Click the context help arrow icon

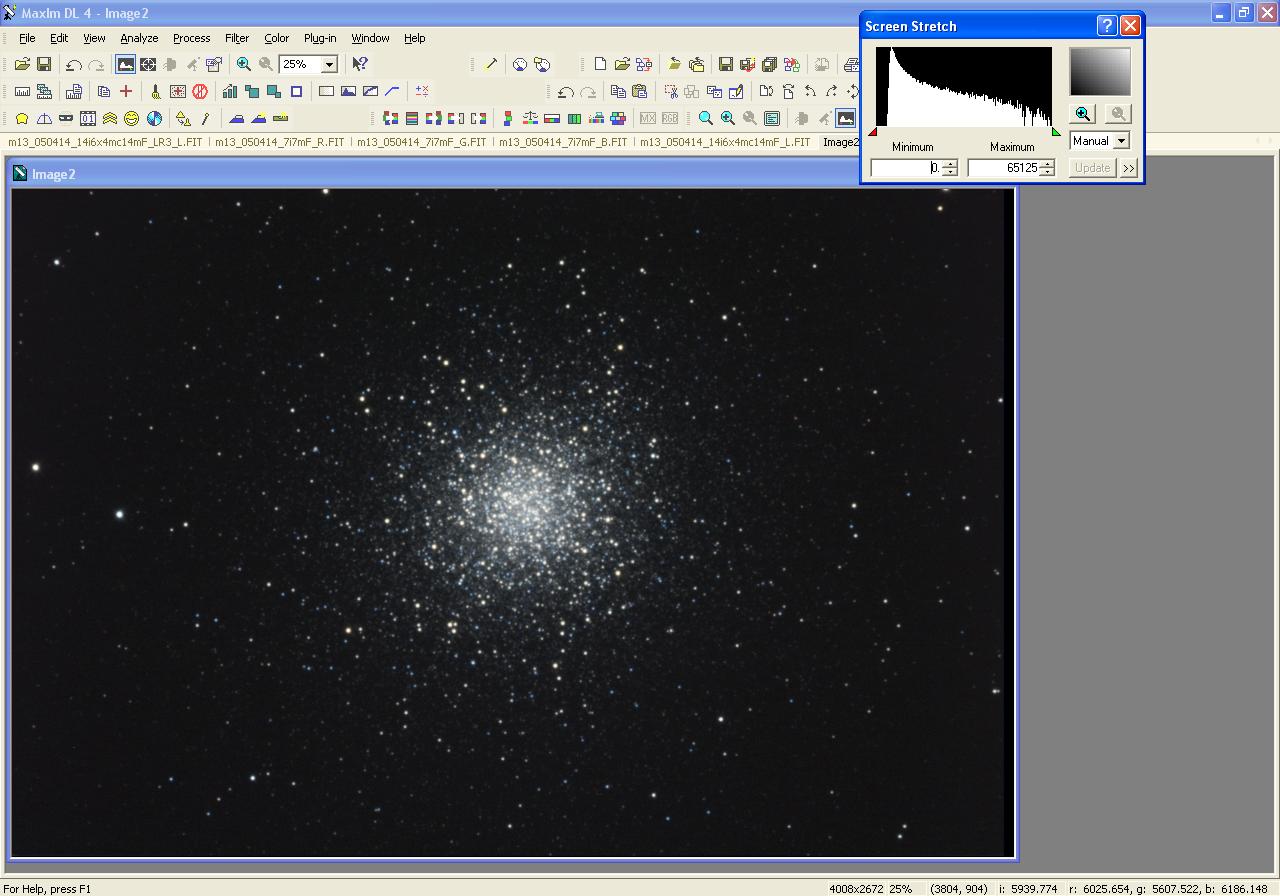click(360, 64)
